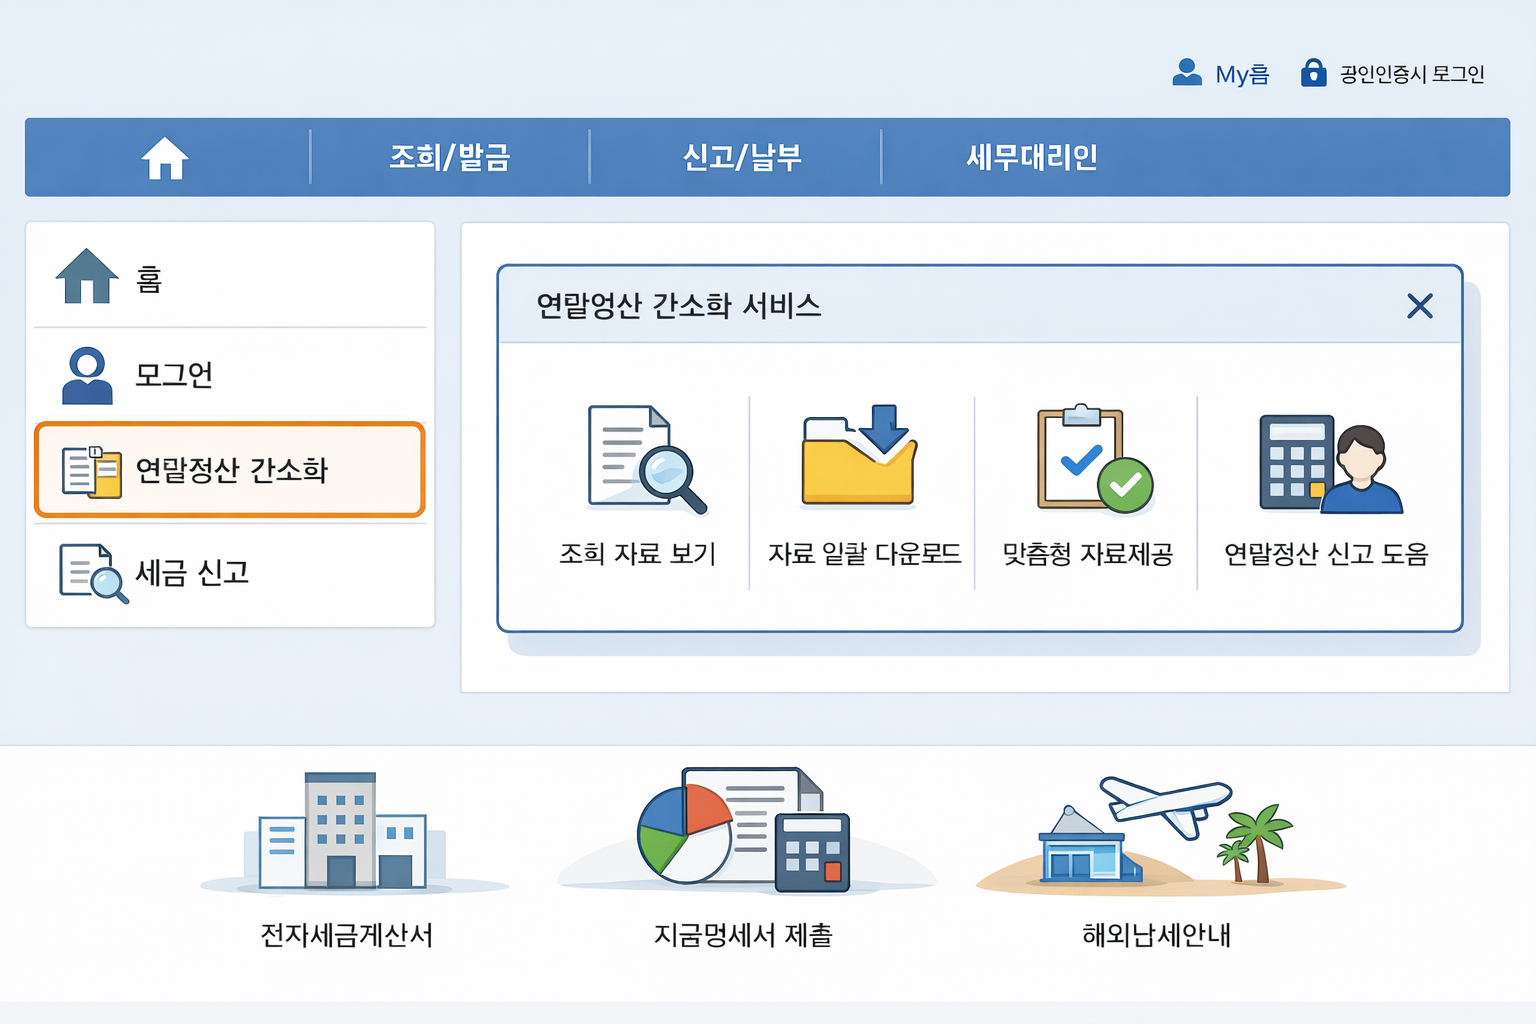Open the 해외납세안내 link

coord(1157,935)
